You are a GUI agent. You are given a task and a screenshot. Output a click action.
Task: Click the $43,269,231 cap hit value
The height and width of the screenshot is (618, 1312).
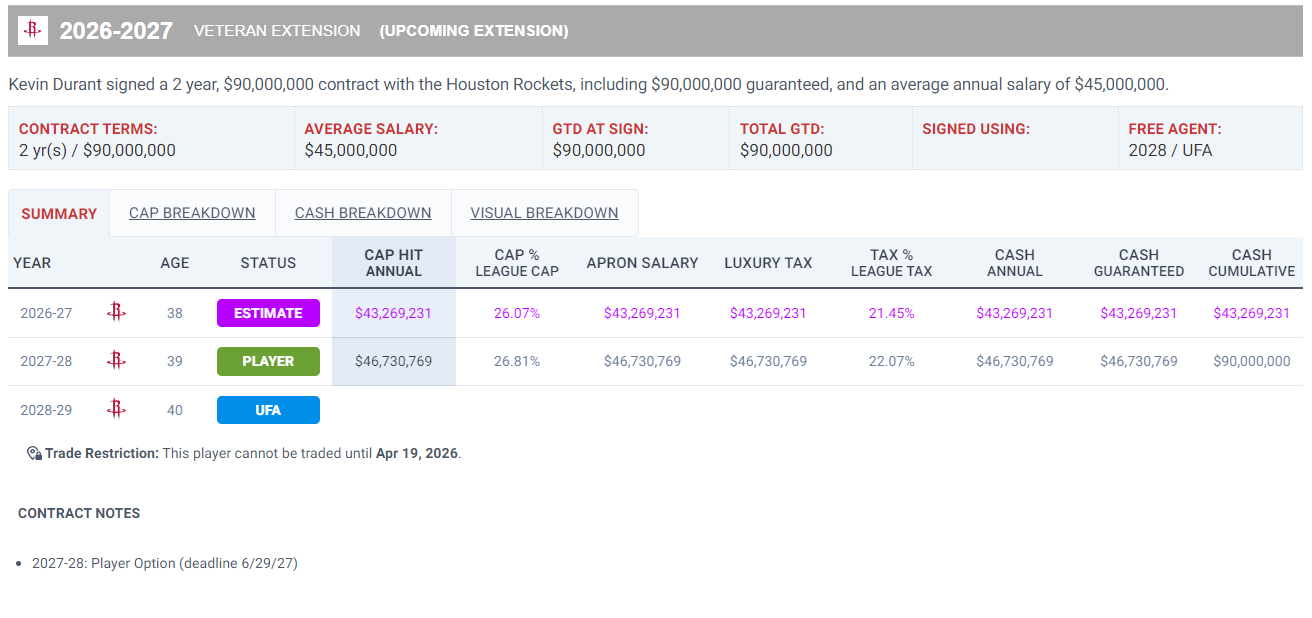[x=393, y=313]
